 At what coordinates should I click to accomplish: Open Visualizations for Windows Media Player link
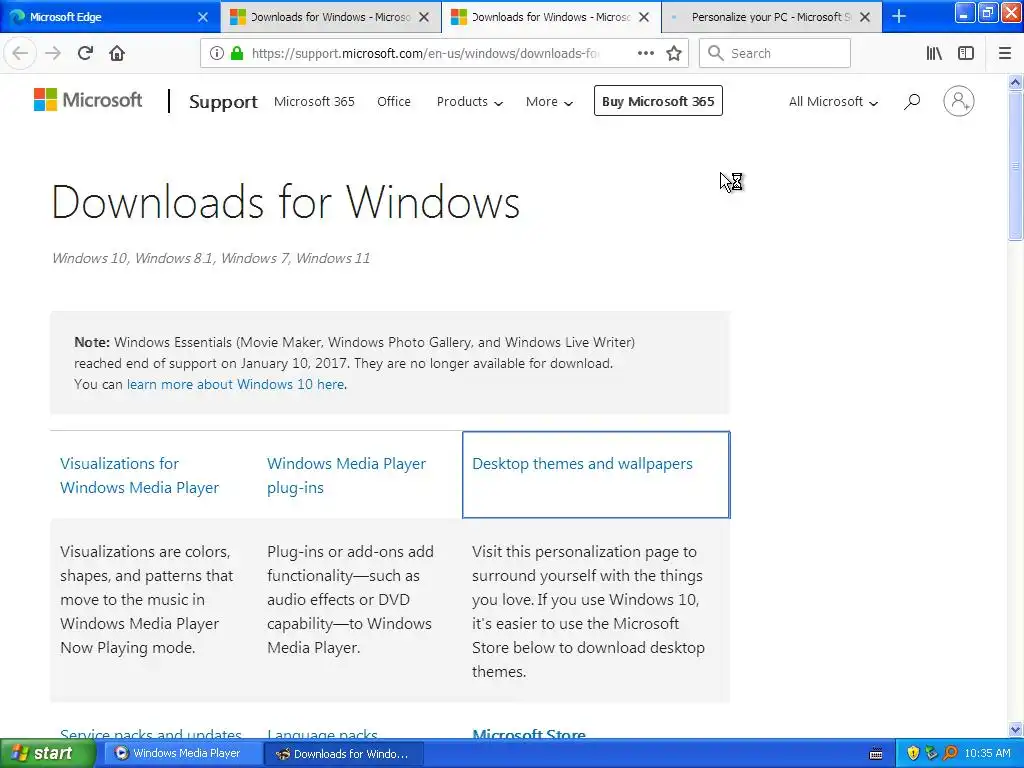point(139,475)
